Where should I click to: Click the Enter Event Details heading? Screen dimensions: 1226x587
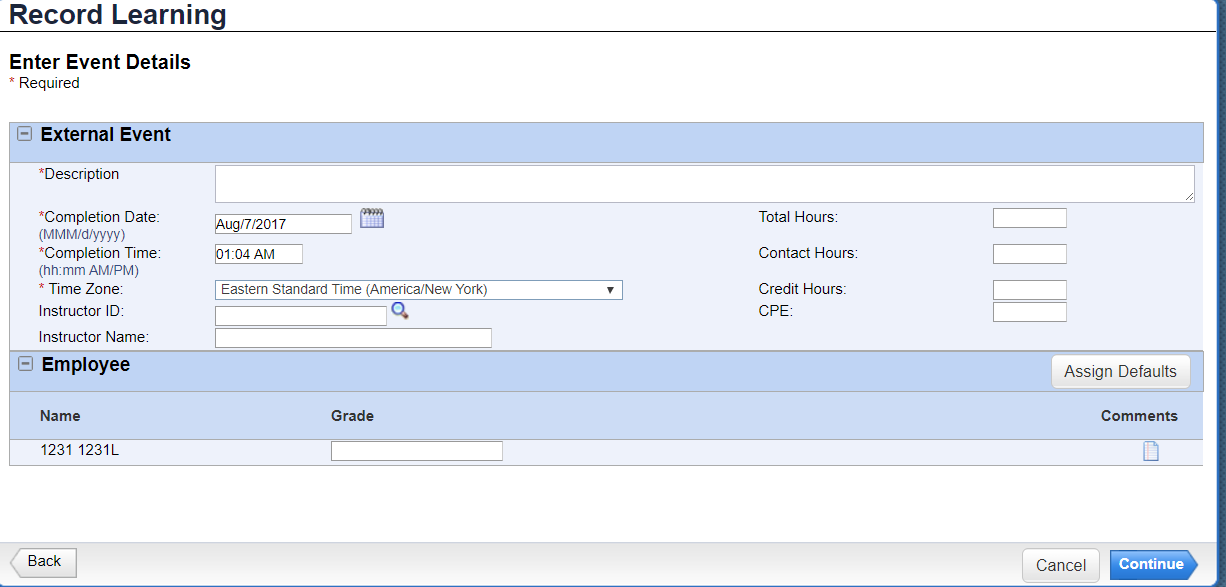point(100,62)
